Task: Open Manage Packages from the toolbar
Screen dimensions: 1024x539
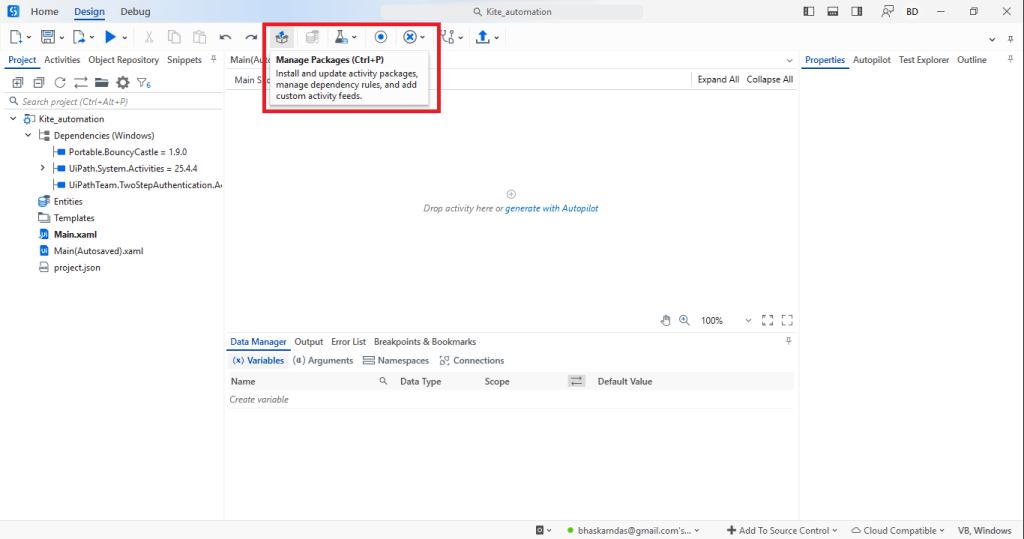Action: 282,37
